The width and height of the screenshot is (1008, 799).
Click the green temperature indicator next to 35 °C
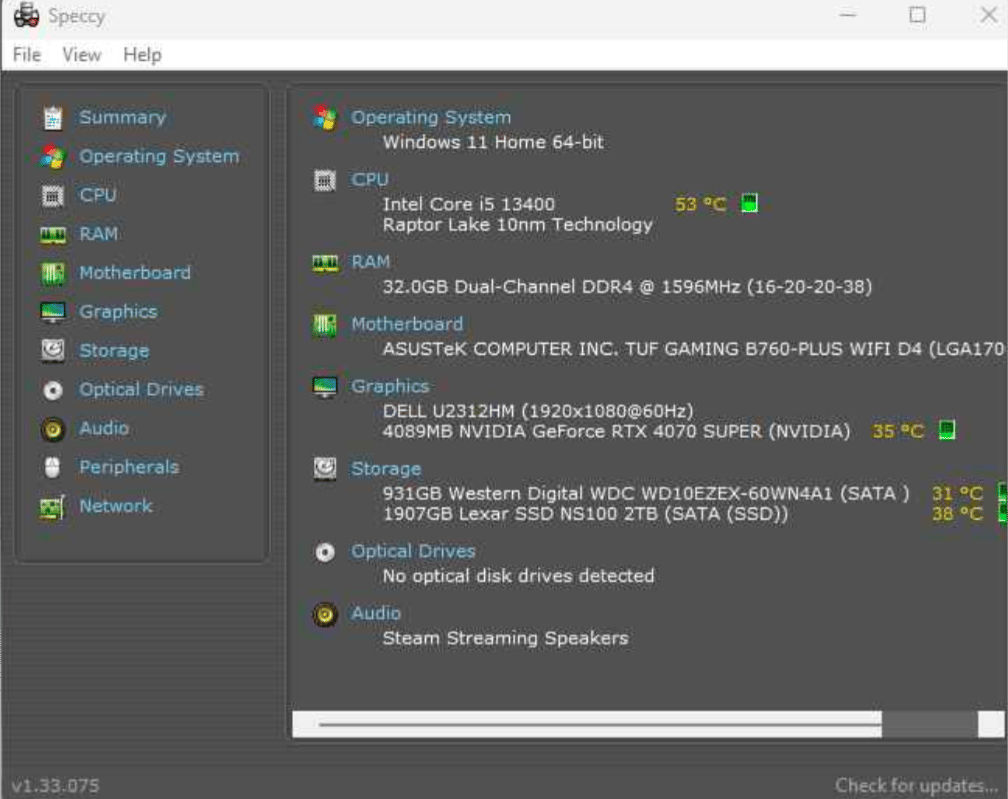click(x=946, y=430)
